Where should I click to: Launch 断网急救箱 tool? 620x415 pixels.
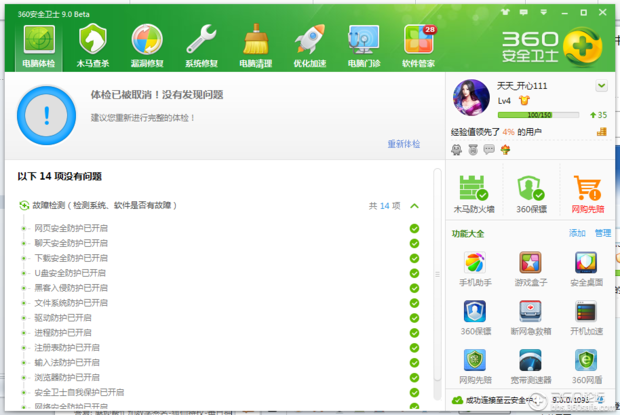[531, 318]
